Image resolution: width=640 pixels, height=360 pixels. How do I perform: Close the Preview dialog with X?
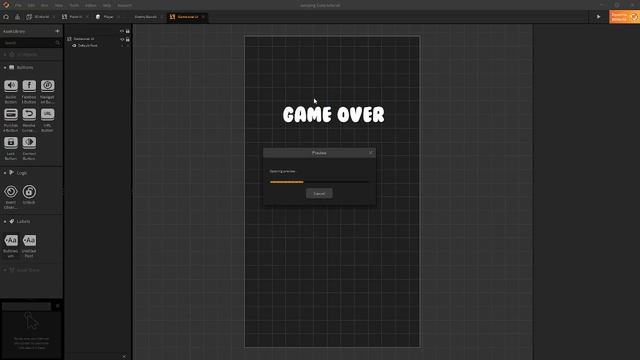[x=371, y=153]
